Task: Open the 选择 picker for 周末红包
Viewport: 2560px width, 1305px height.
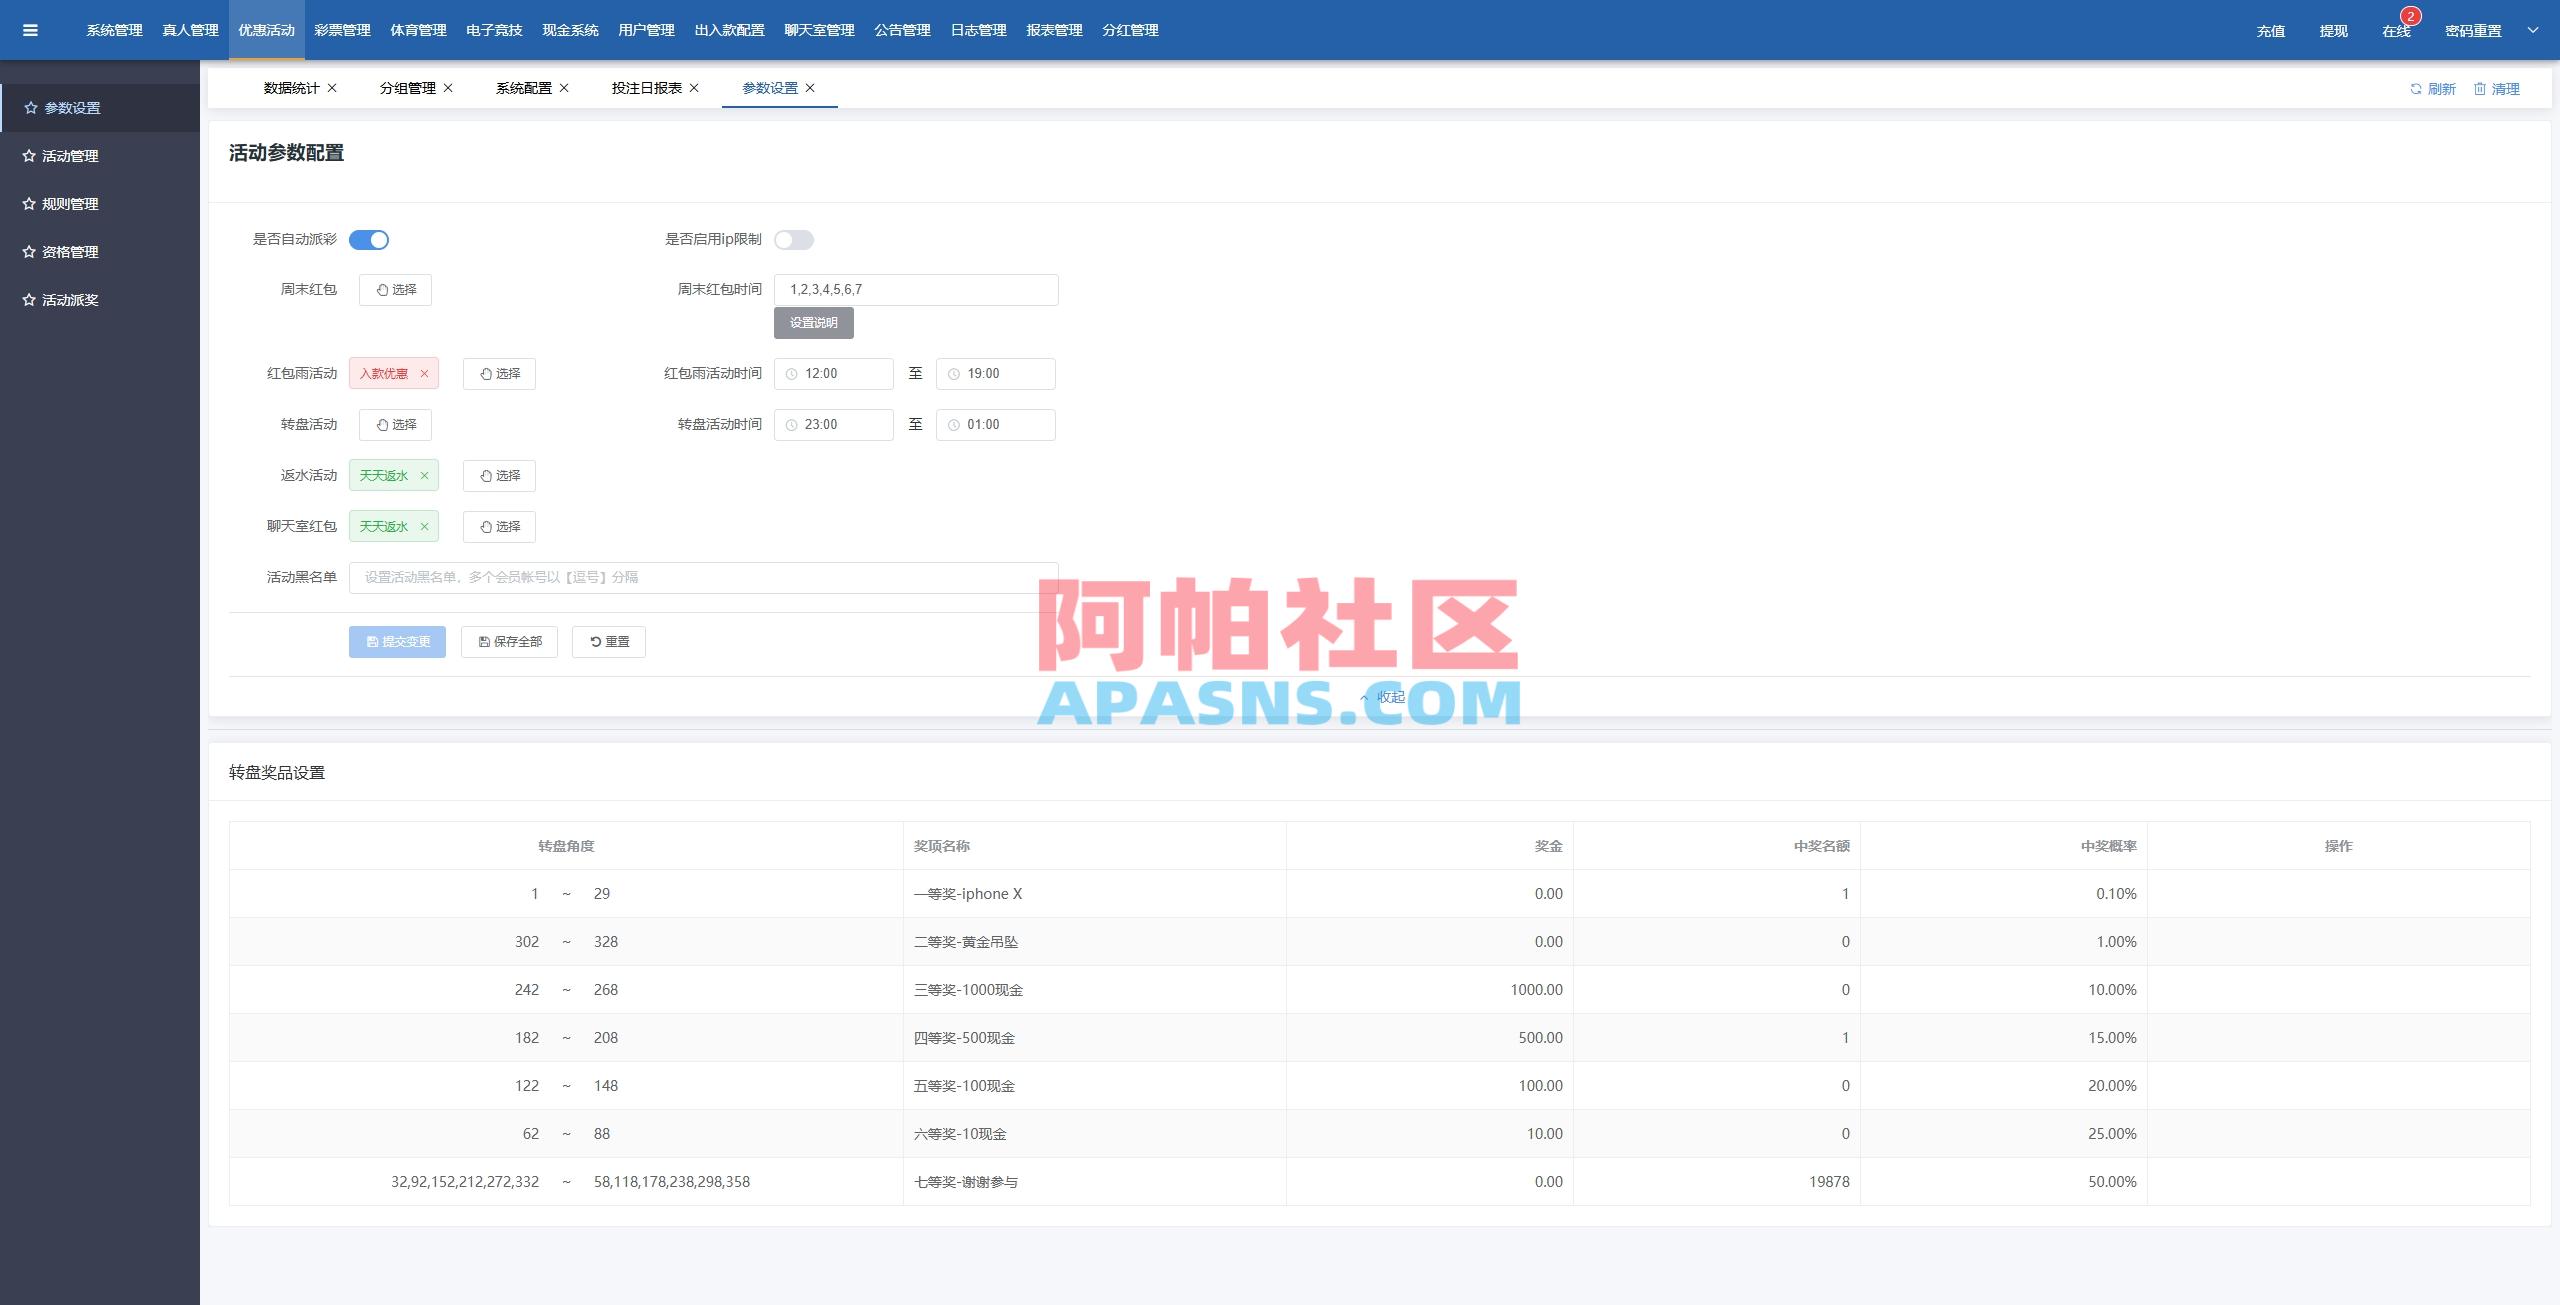Action: coord(395,290)
